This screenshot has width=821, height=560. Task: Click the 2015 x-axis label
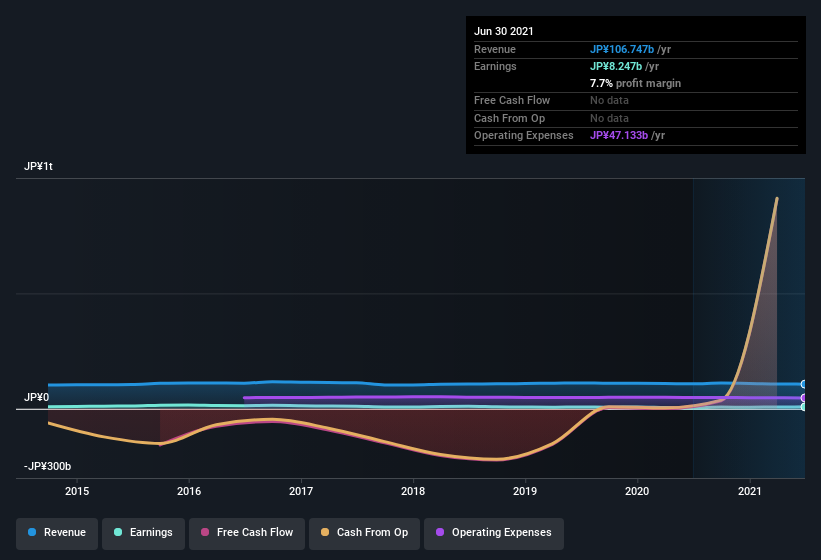point(77,491)
